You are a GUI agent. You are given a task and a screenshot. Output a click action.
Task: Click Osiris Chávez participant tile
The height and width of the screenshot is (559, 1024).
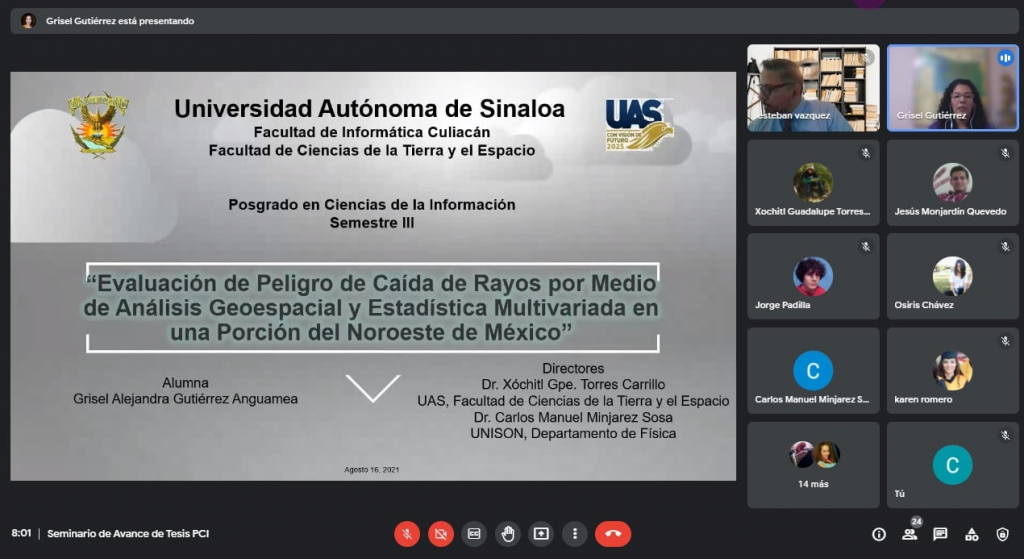pyautogui.click(x=953, y=276)
